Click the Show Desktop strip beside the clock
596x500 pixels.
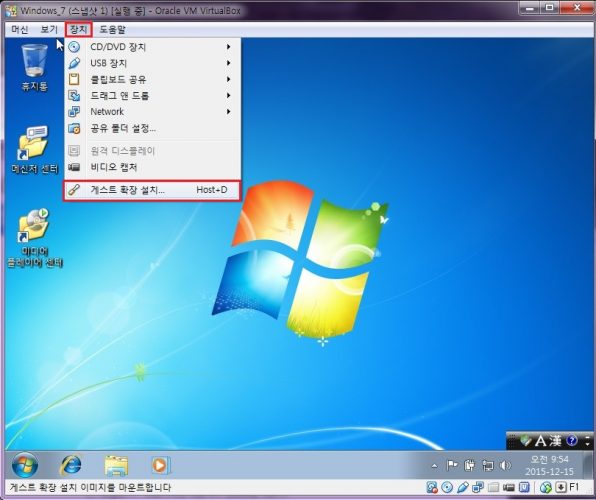pyautogui.click(x=587, y=464)
